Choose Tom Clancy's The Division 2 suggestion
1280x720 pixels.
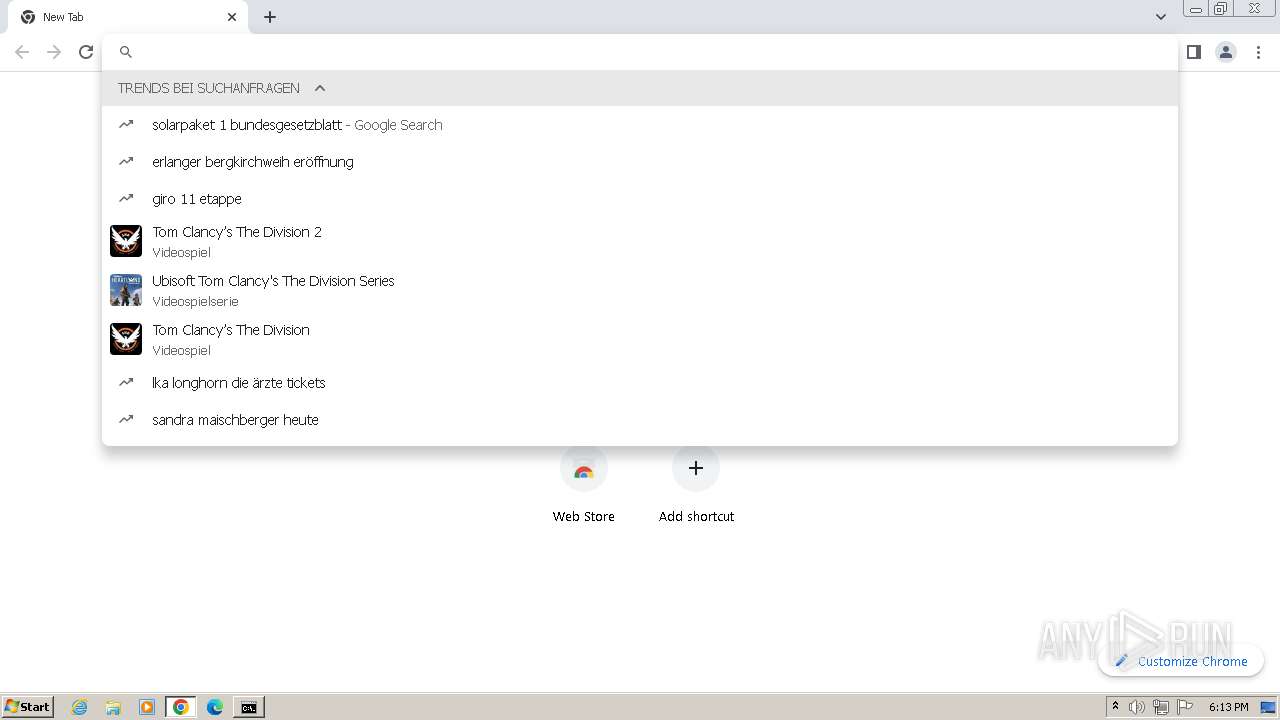640,242
